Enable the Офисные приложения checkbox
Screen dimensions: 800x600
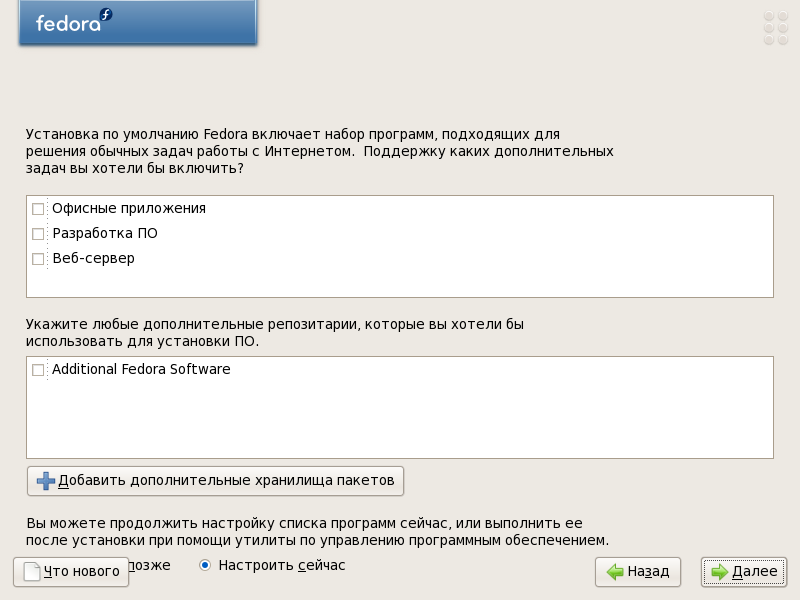point(38,209)
